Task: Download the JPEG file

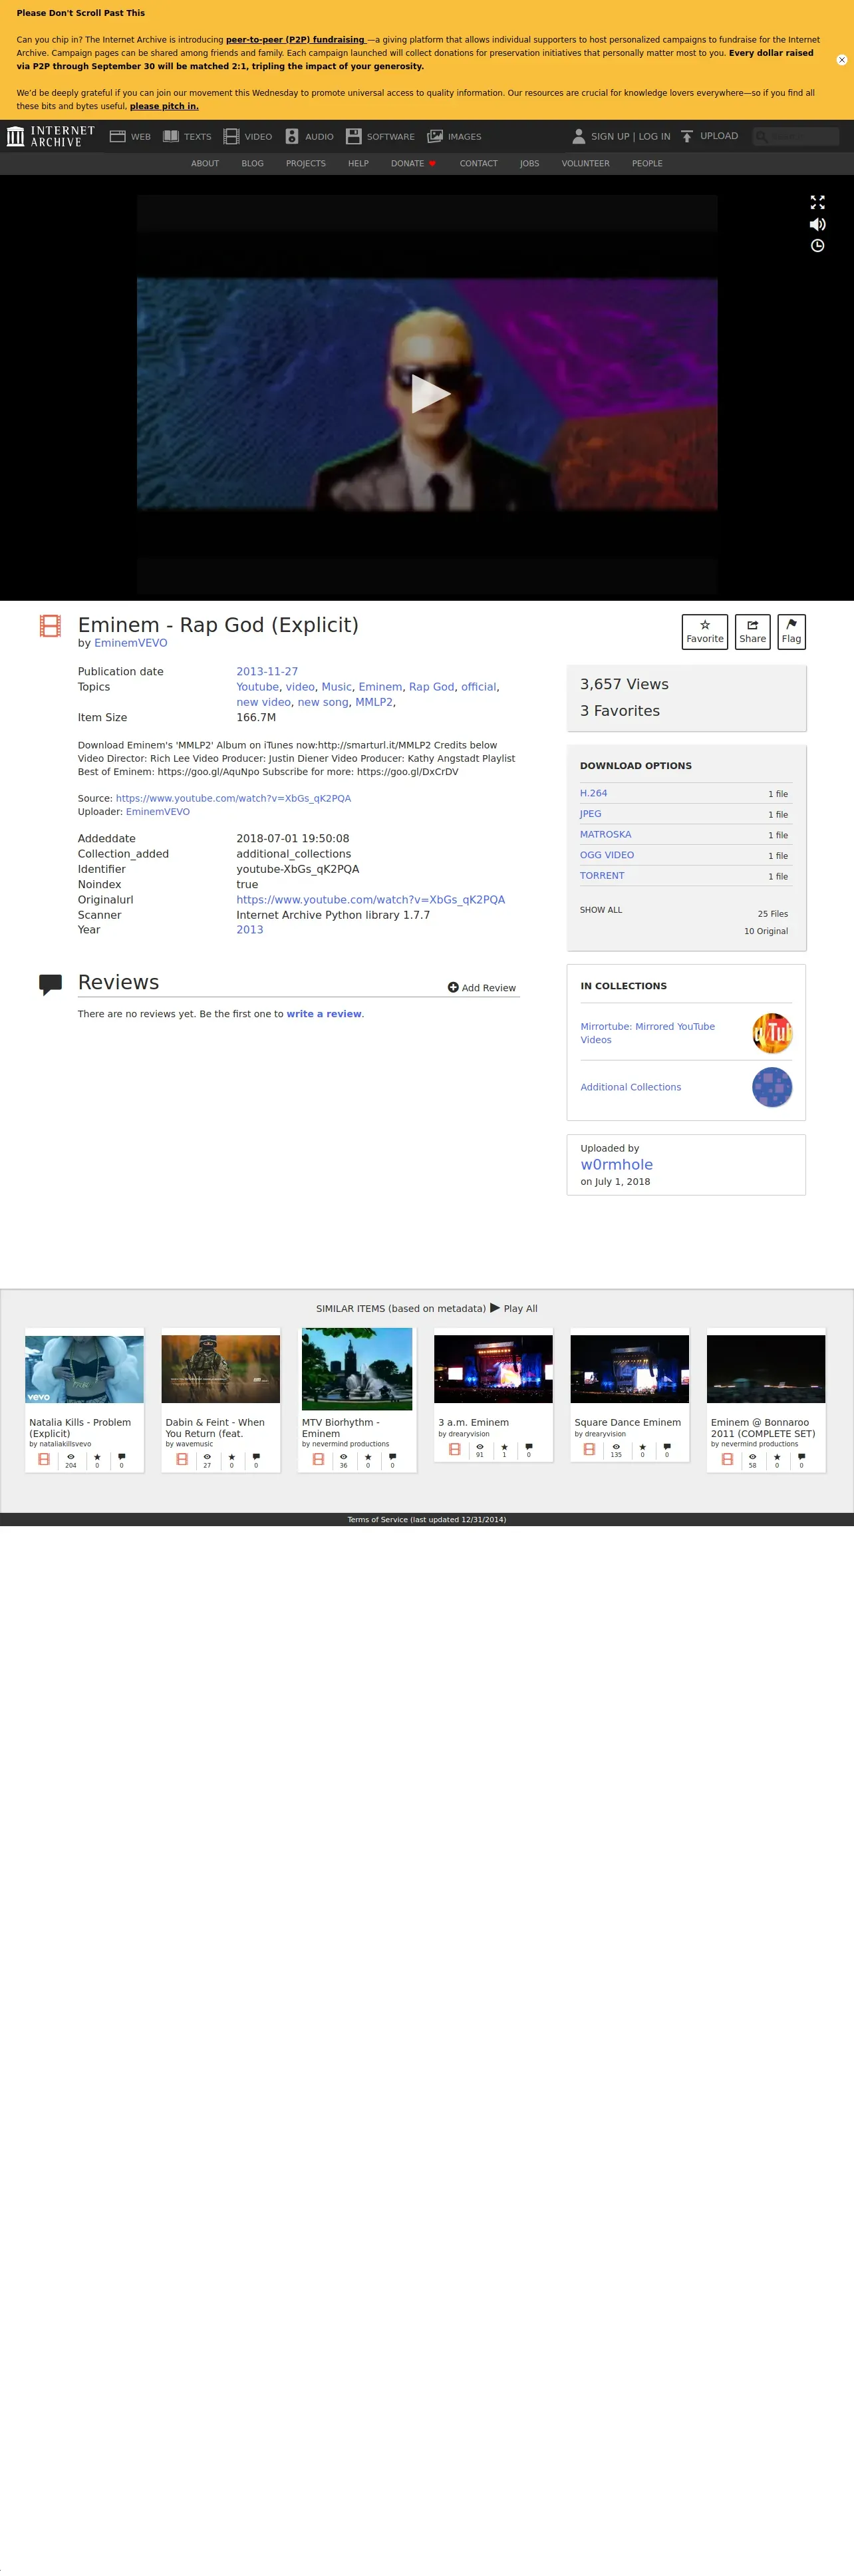Action: click(x=590, y=814)
